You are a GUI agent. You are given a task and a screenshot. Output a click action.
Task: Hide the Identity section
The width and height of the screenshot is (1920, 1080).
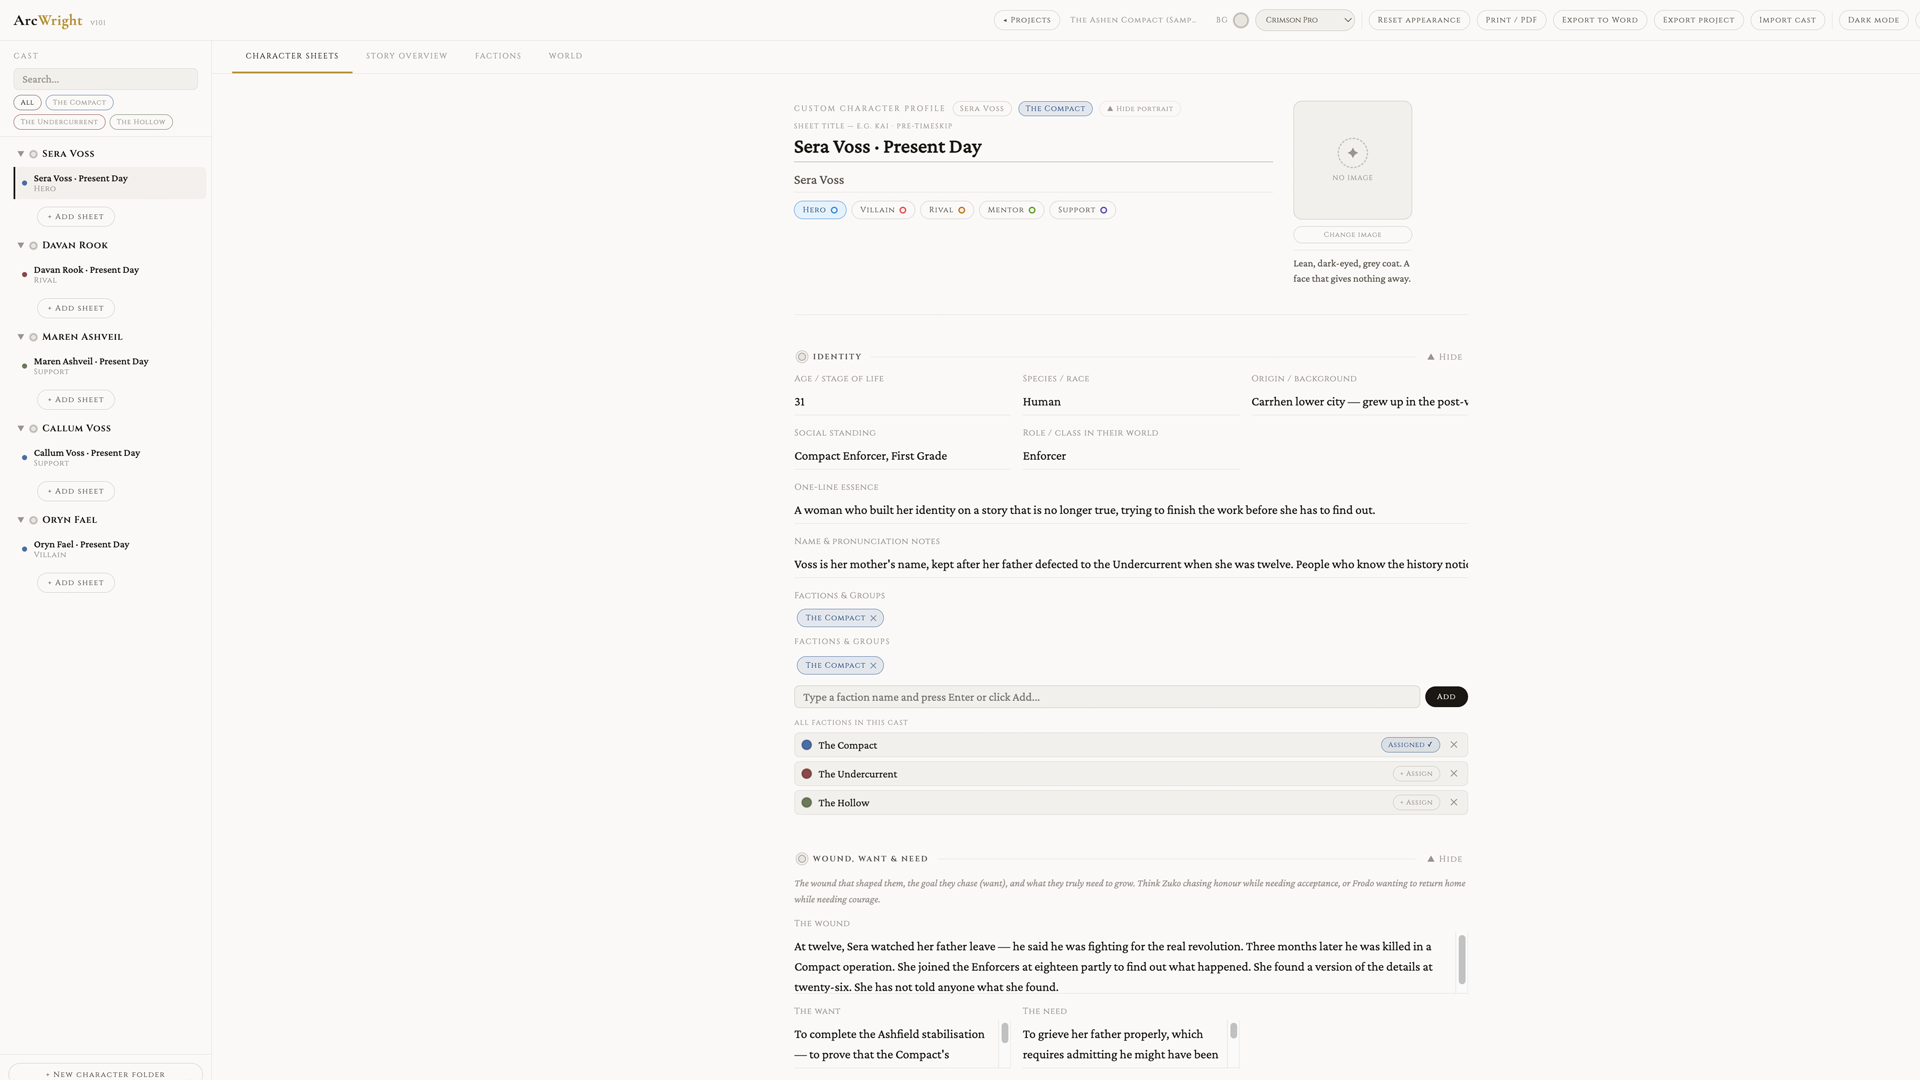1444,357
